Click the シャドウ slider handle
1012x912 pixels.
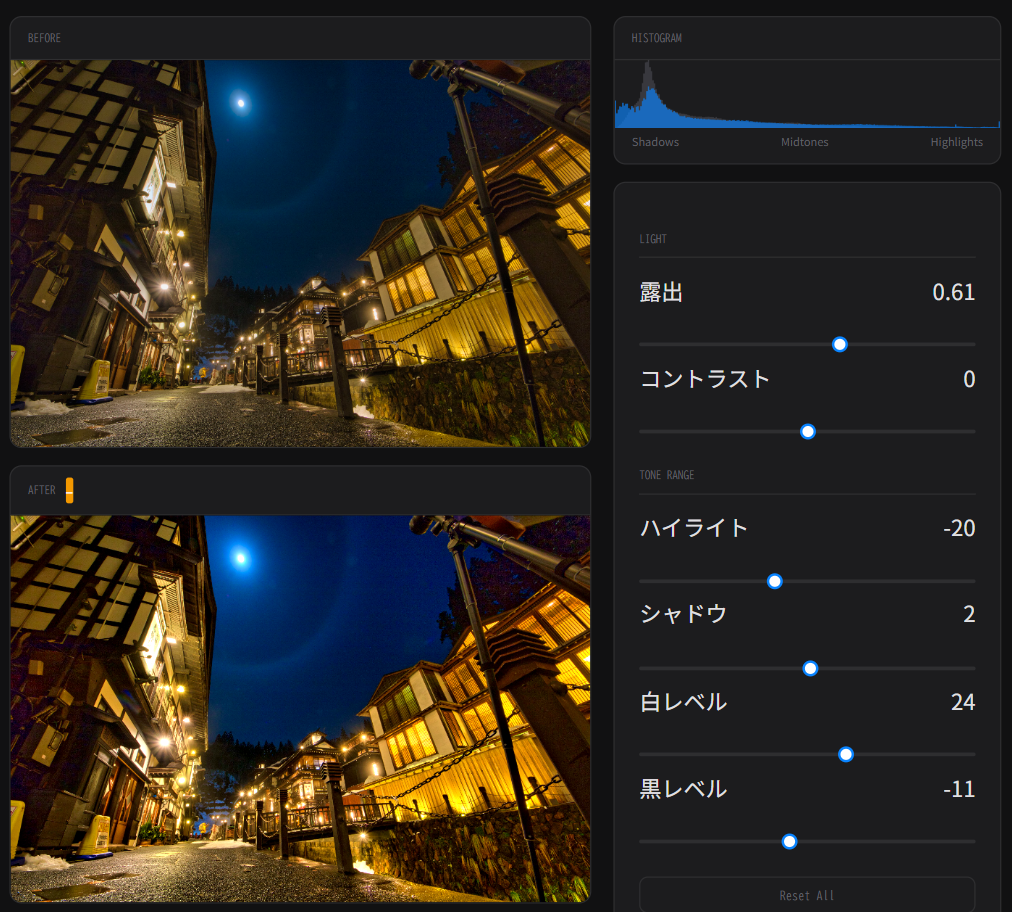pyautogui.click(x=811, y=668)
